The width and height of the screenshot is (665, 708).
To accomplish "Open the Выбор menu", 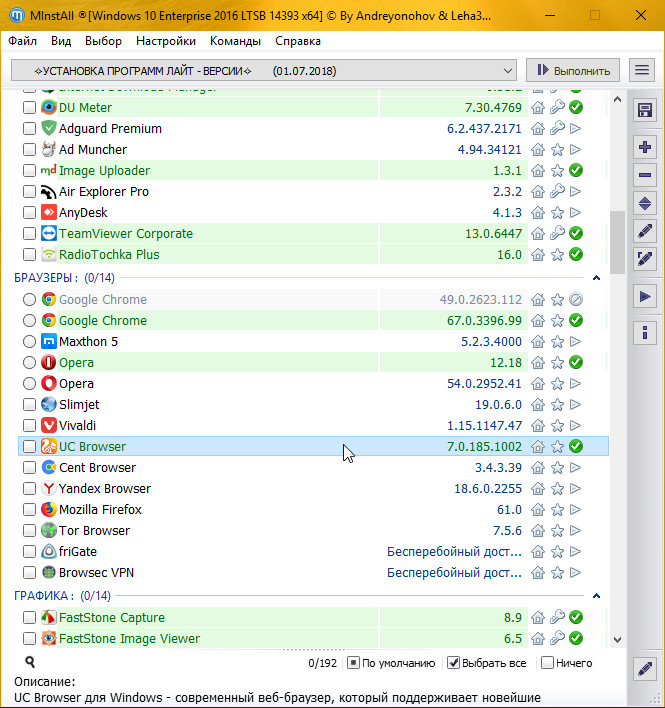I will (x=103, y=41).
